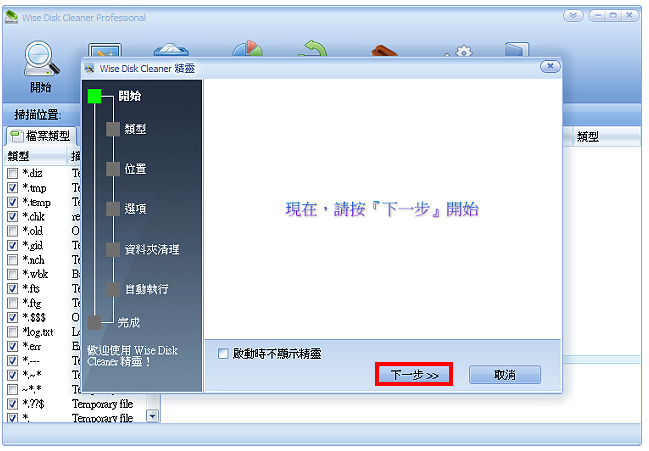Click the *log.txt row label
The height and width of the screenshot is (451, 649).
38,332
